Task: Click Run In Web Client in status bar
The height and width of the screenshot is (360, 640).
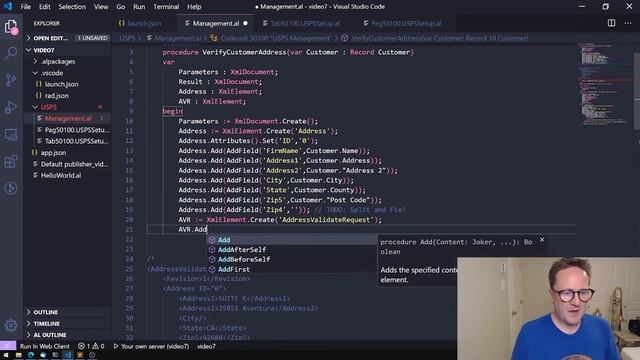Action: (44, 346)
